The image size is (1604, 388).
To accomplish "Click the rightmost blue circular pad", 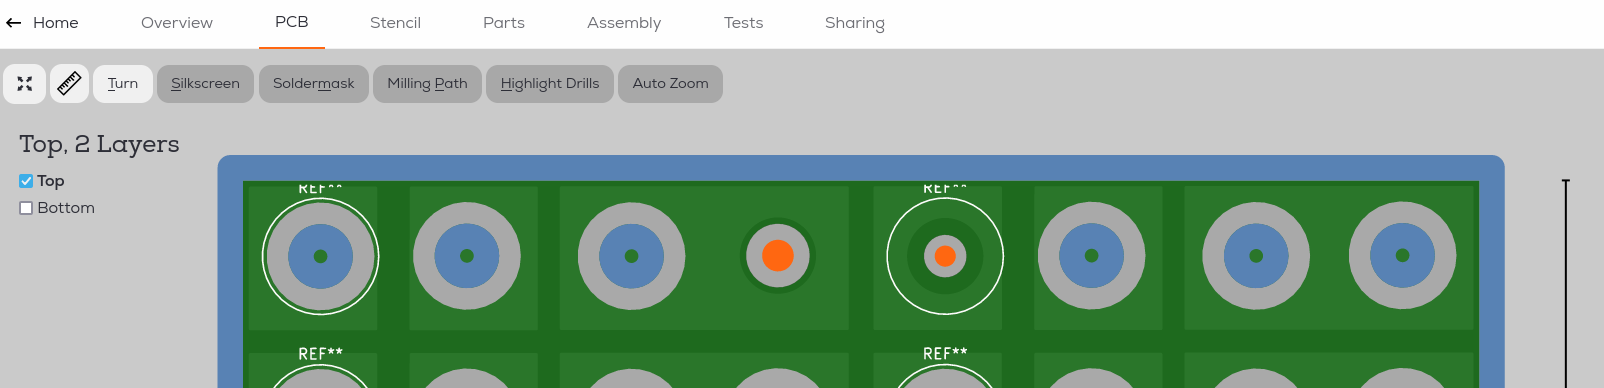I will click(1403, 256).
